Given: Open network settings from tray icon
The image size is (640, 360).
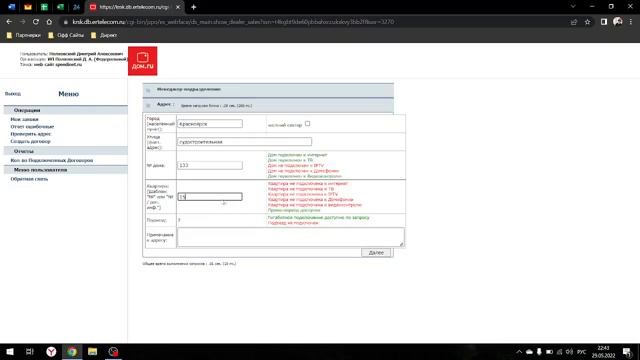Looking at the screenshot, I should pyautogui.click(x=560, y=352).
